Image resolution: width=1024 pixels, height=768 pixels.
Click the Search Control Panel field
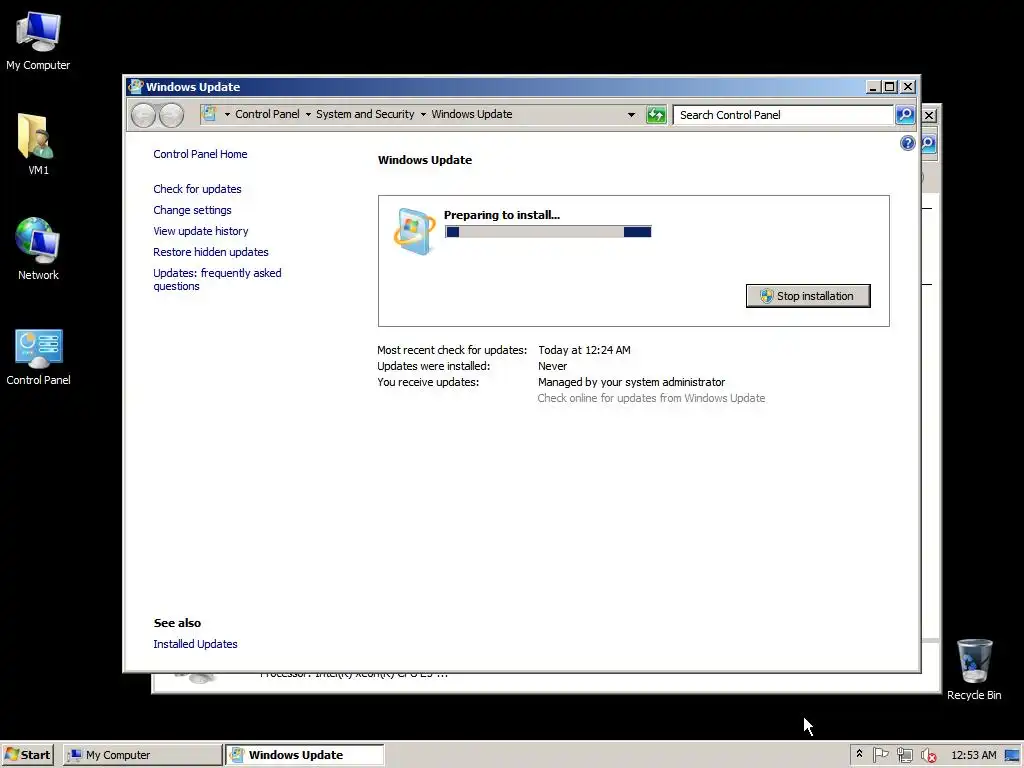point(783,115)
